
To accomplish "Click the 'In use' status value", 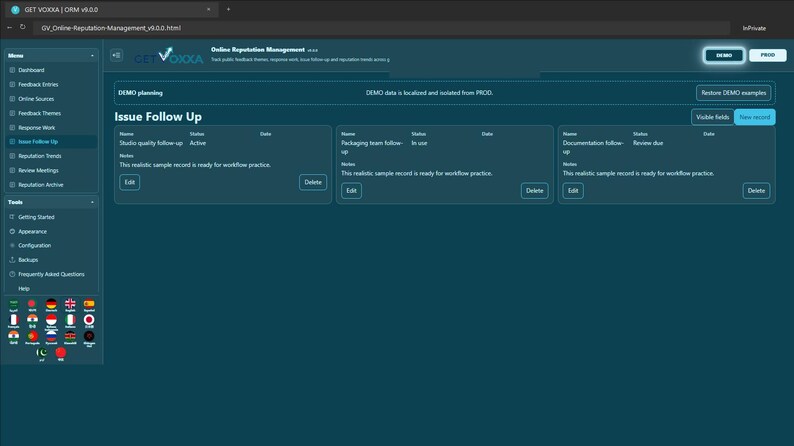I will coord(419,143).
